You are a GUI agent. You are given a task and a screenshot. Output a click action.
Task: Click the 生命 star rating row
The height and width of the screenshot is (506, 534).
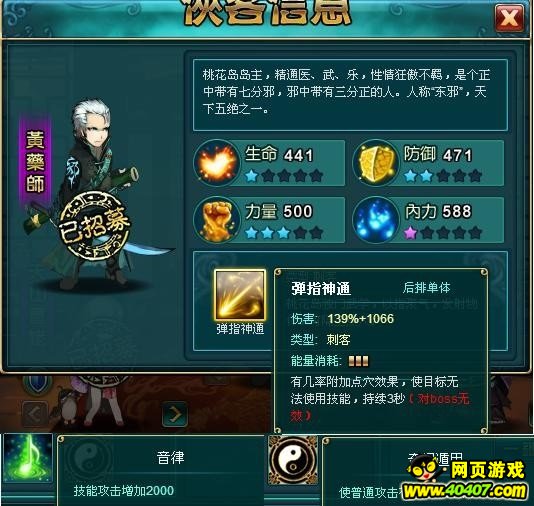(284, 176)
